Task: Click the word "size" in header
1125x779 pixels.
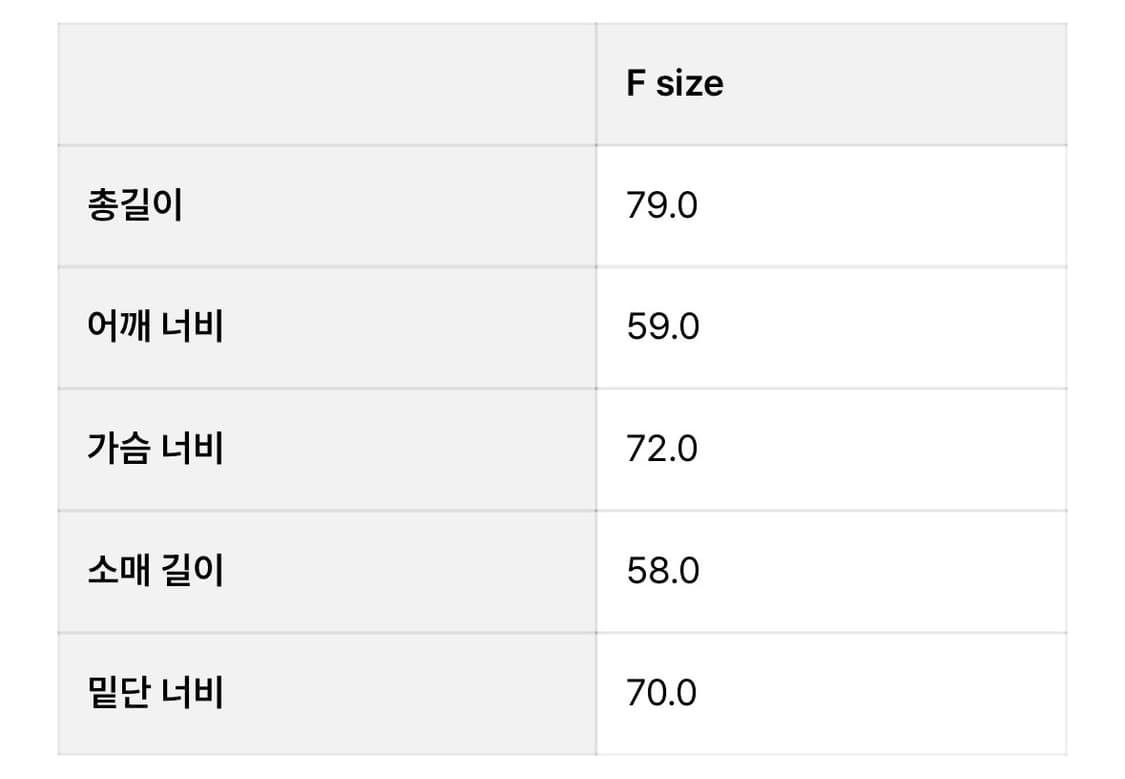Action: click(689, 84)
